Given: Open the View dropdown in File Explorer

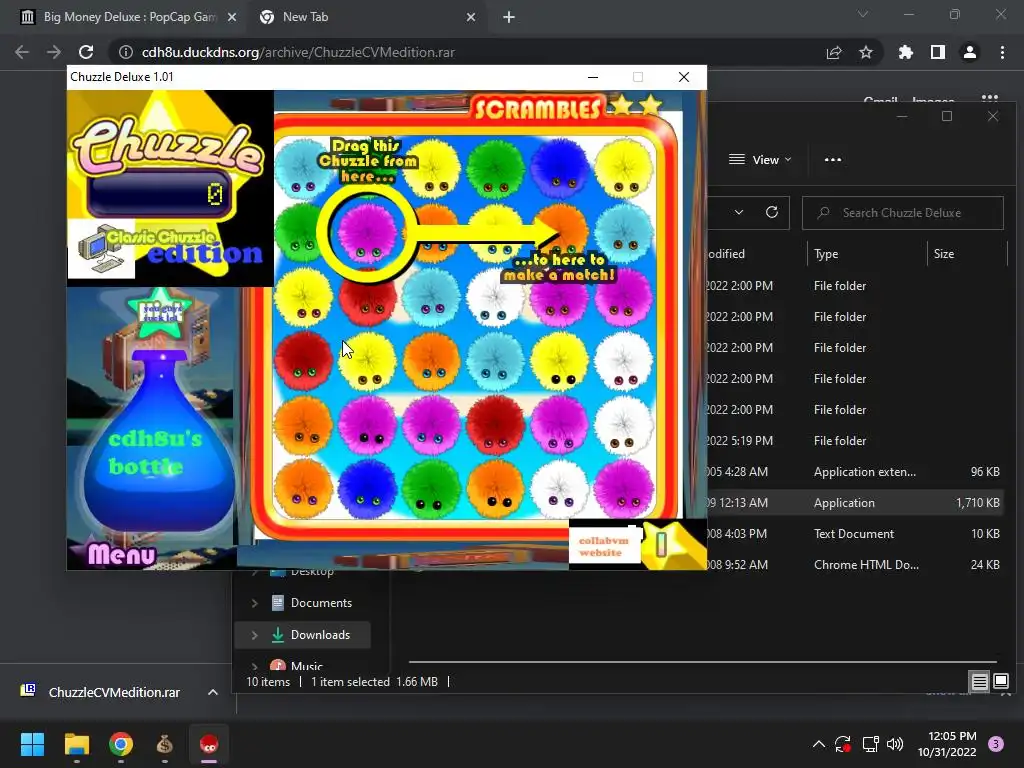Looking at the screenshot, I should pos(760,159).
